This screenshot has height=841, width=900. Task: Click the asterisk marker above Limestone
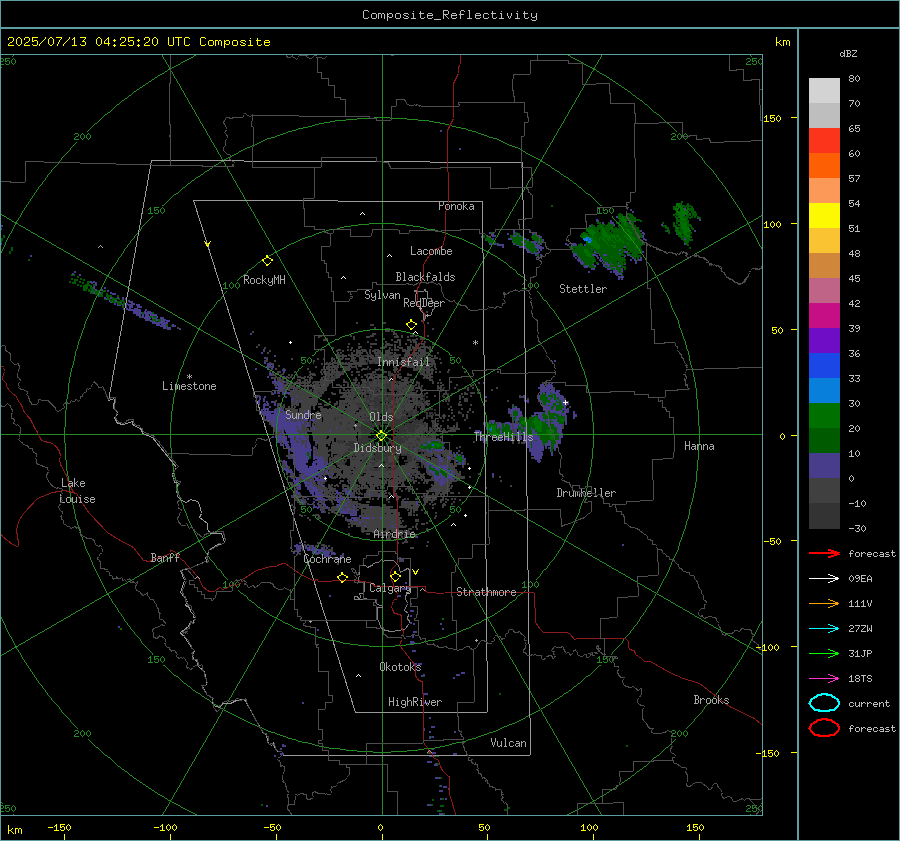(x=189, y=377)
